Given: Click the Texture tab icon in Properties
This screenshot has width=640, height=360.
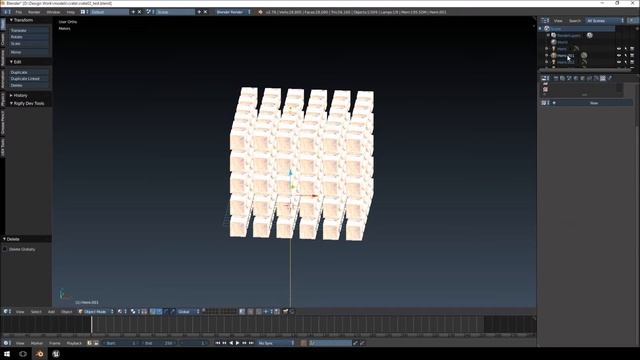Looking at the screenshot, I should coord(603,78).
